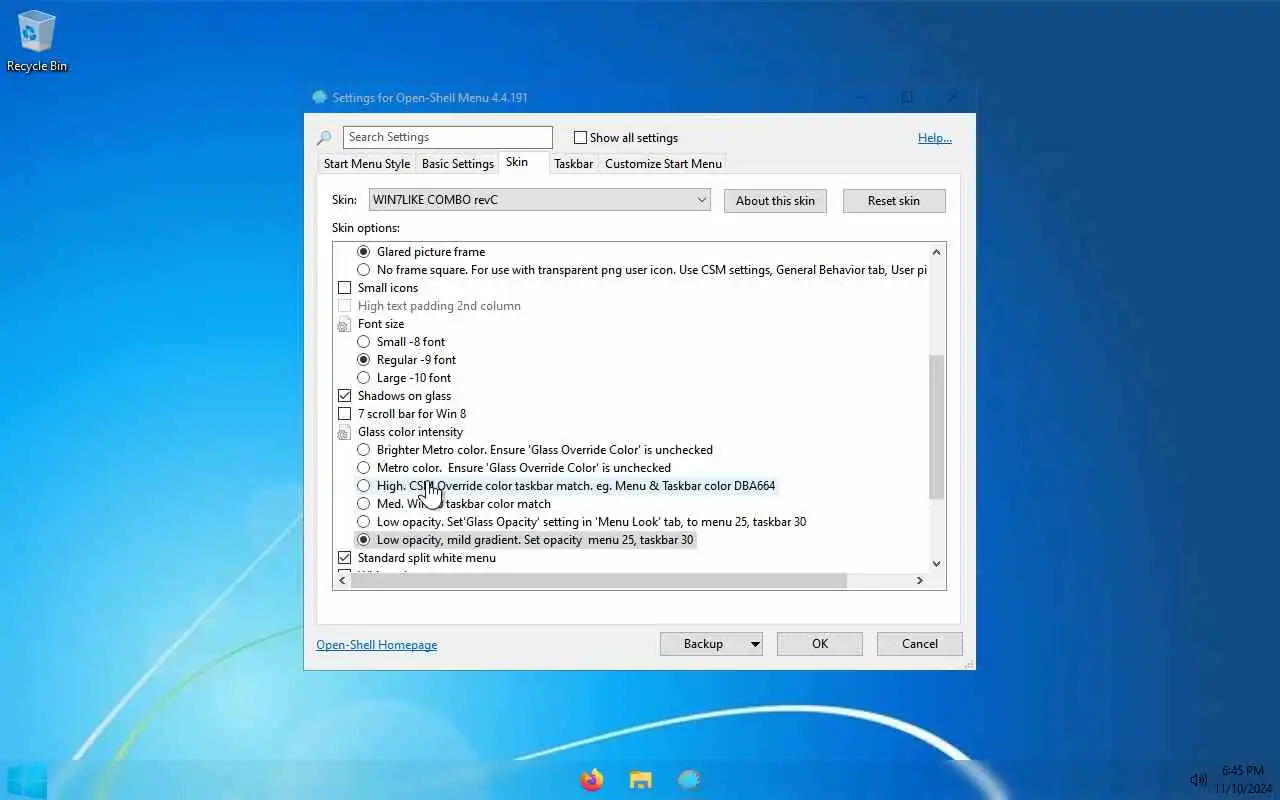Select Metro color radio option
Viewport: 1280px width, 800px height.
pyautogui.click(x=364, y=468)
